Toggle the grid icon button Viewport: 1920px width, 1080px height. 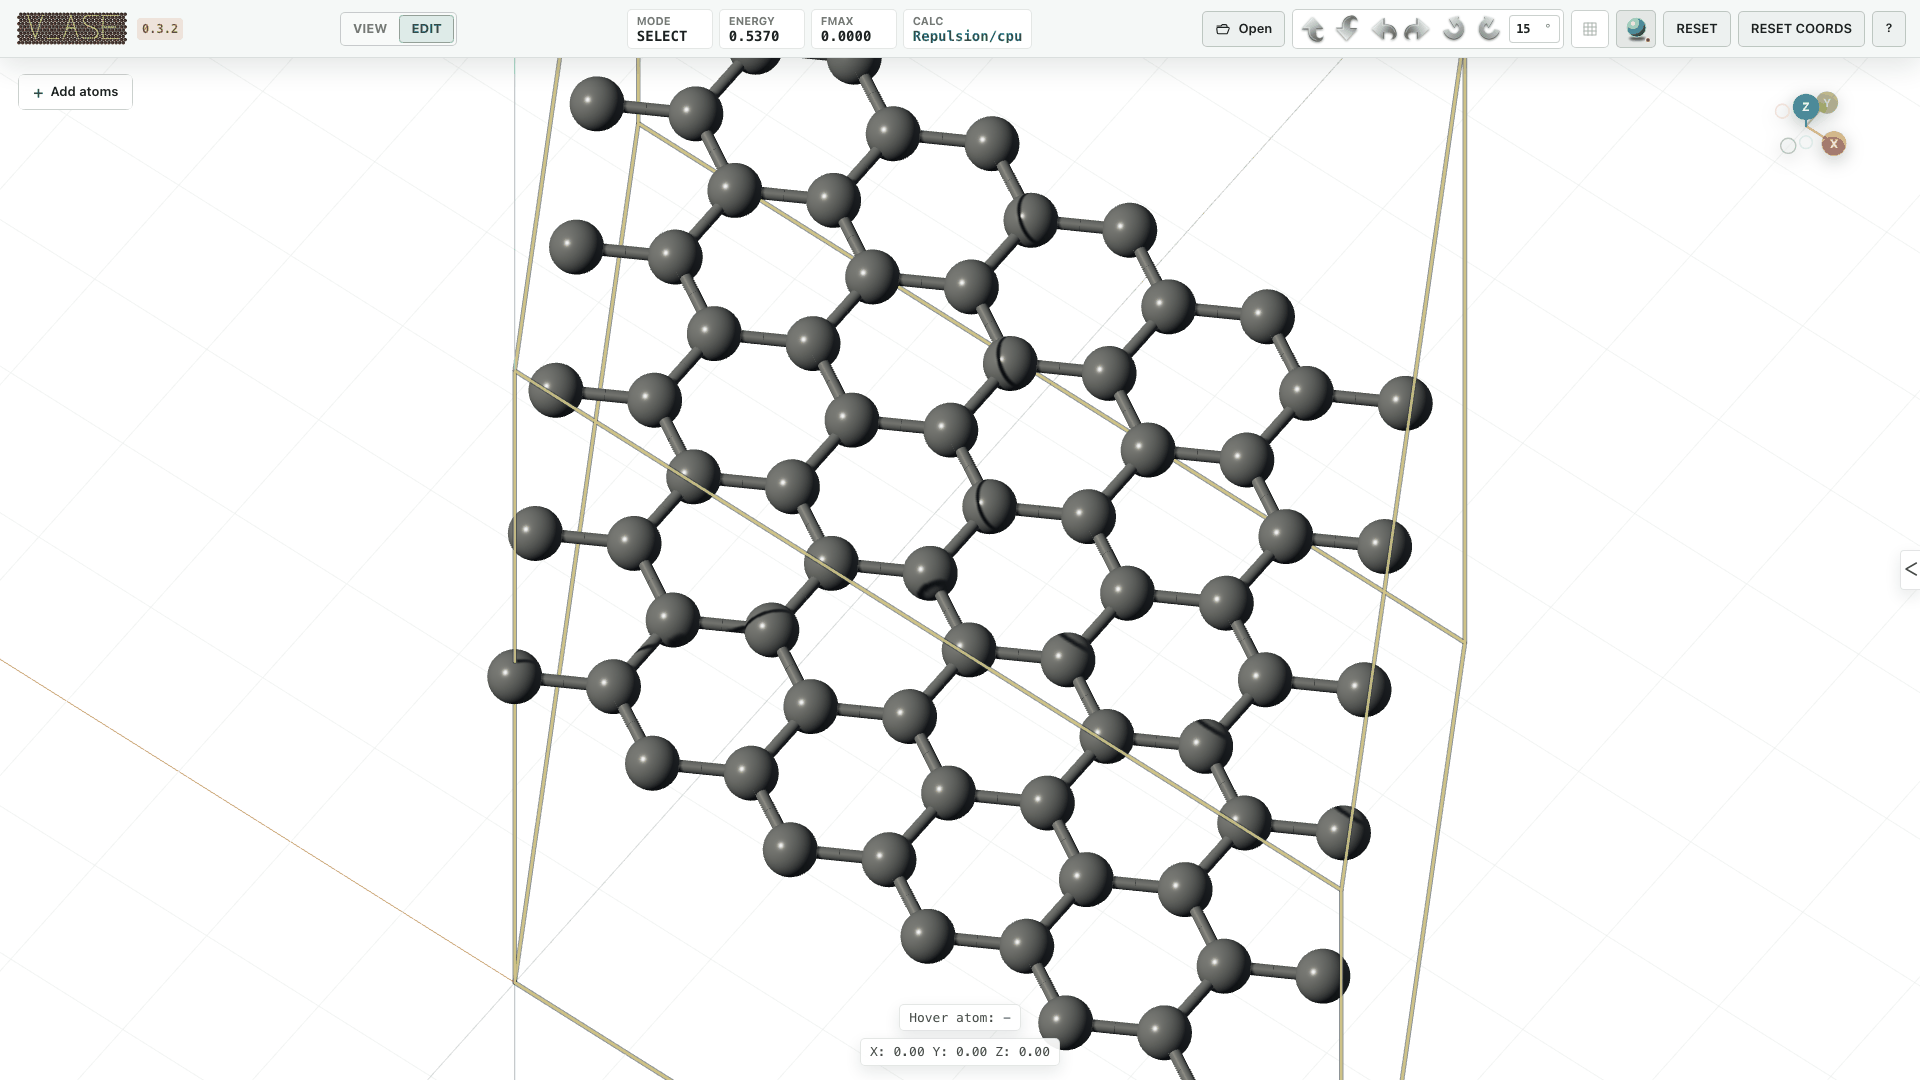tap(1590, 29)
